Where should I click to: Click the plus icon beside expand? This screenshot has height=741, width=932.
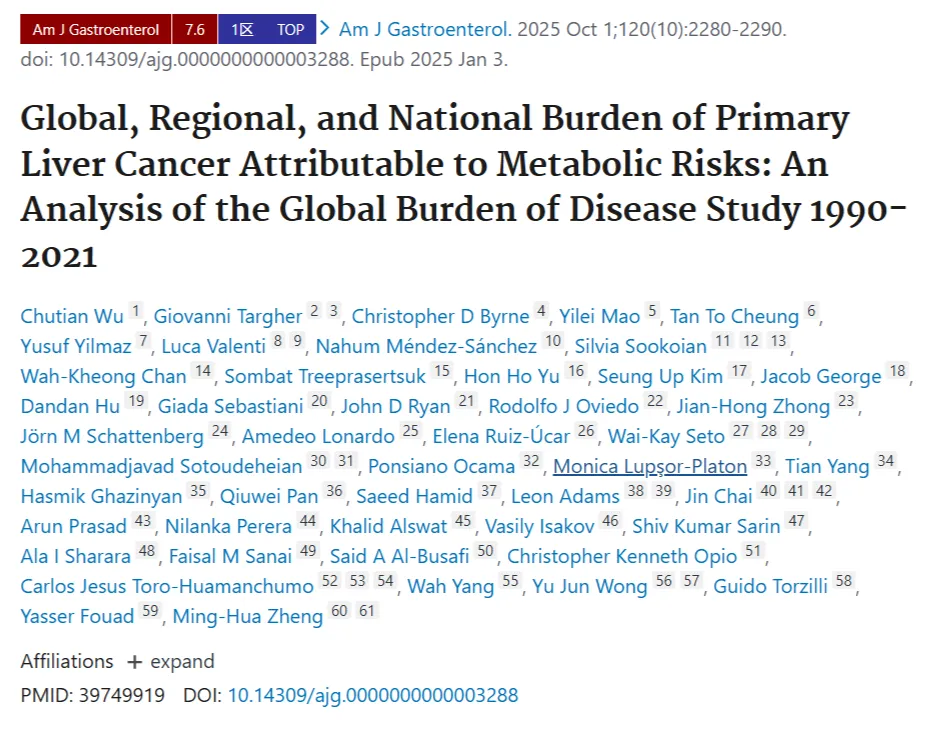135,662
